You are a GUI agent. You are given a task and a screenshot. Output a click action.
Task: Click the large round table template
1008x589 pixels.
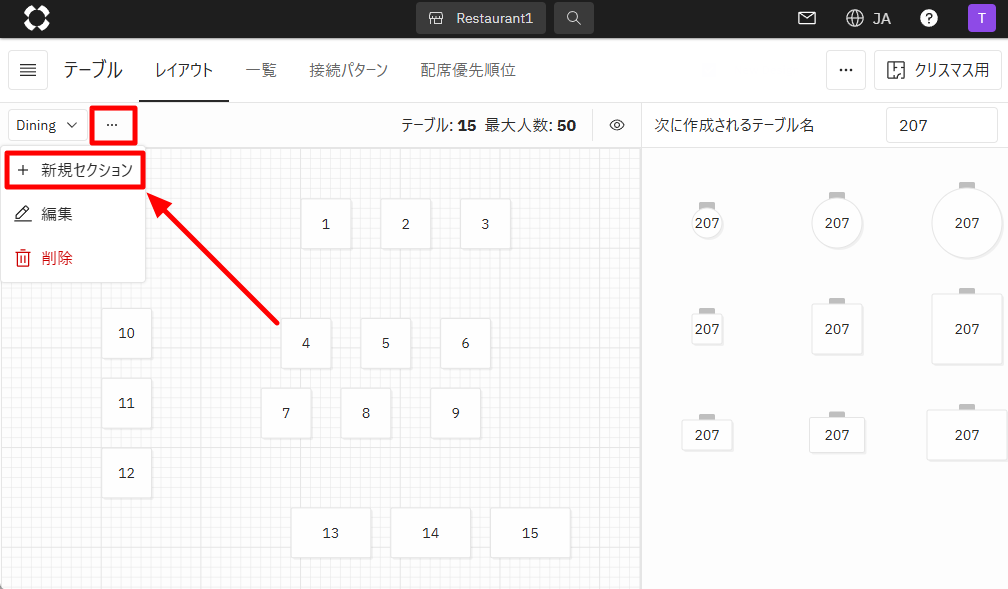coord(966,223)
